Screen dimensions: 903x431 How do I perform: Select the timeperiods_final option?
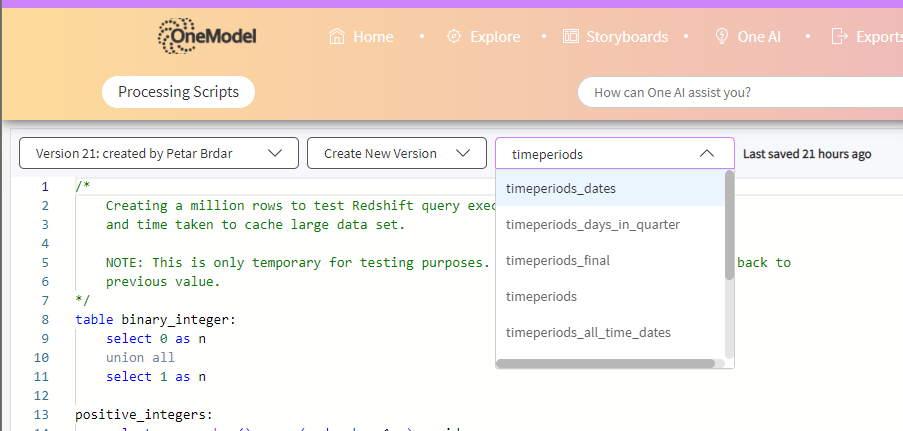coord(558,260)
